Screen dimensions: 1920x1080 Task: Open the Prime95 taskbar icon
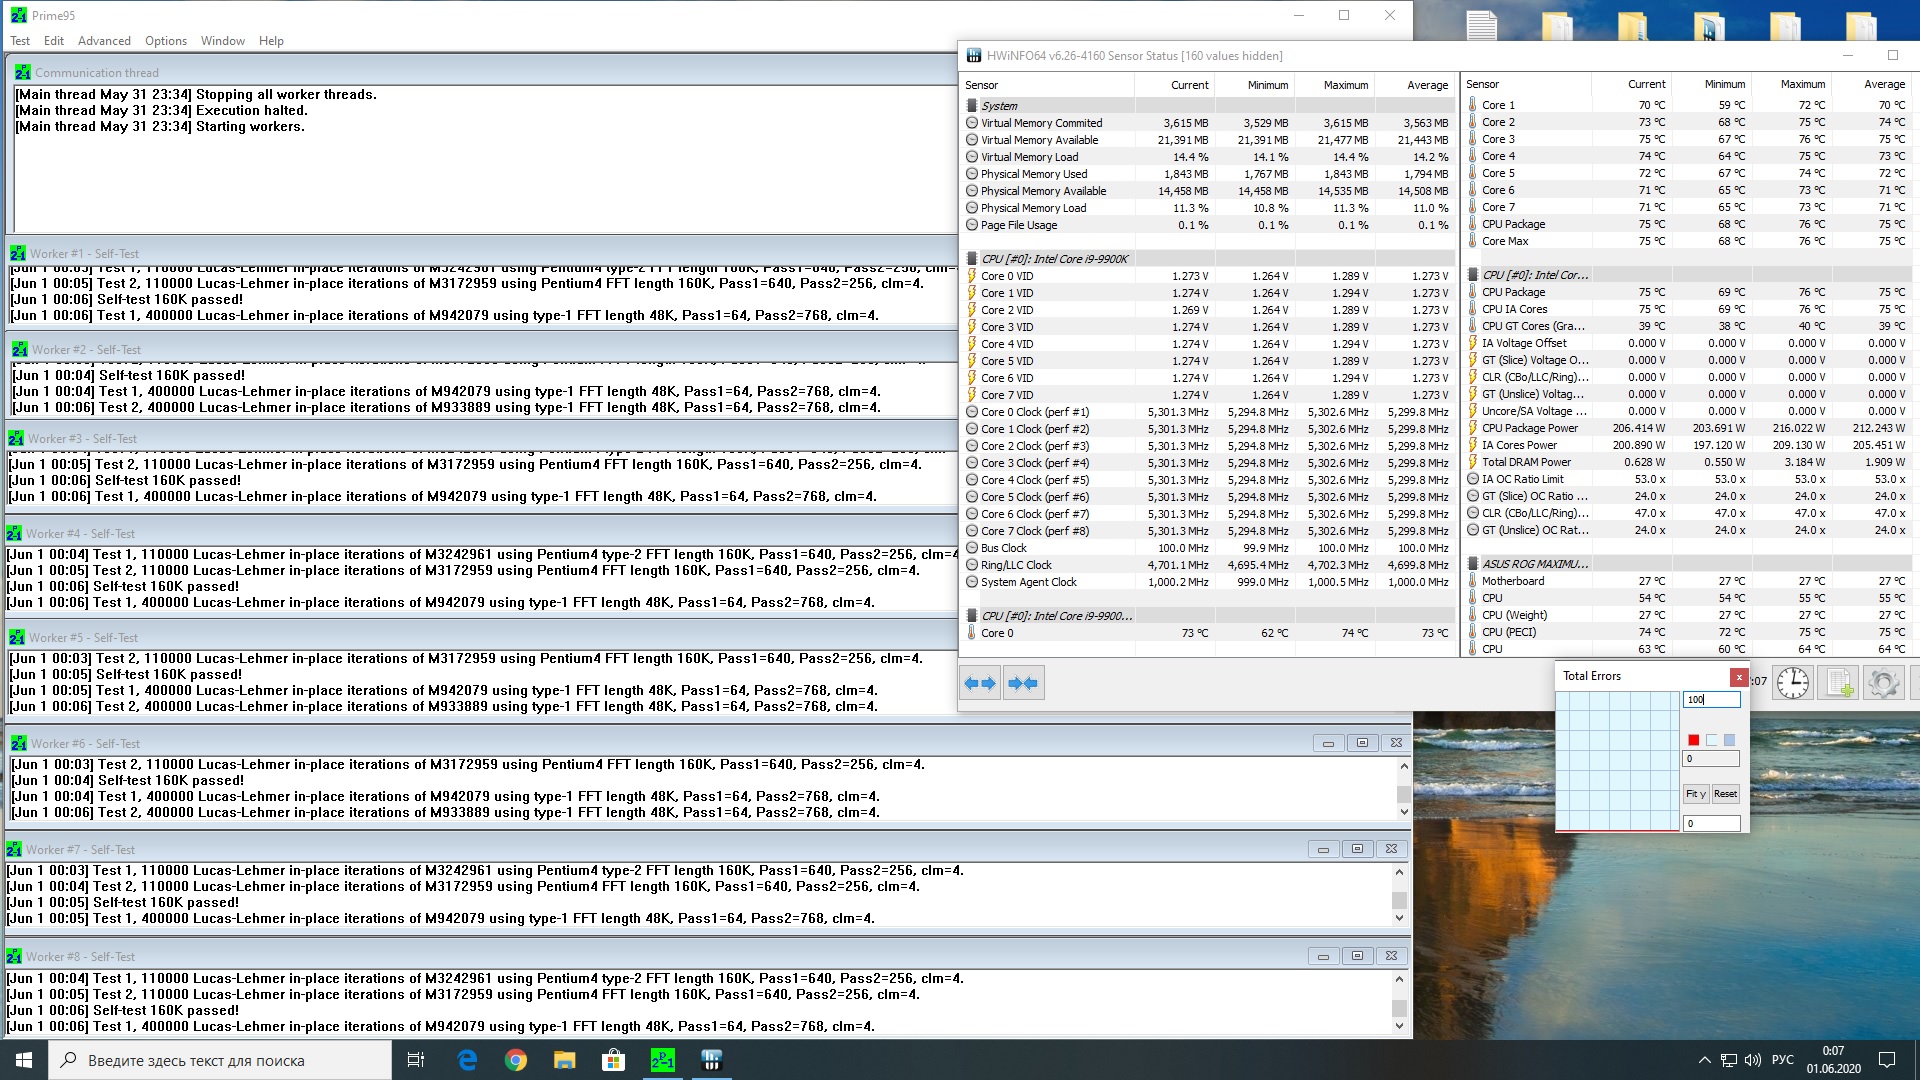click(x=662, y=1060)
